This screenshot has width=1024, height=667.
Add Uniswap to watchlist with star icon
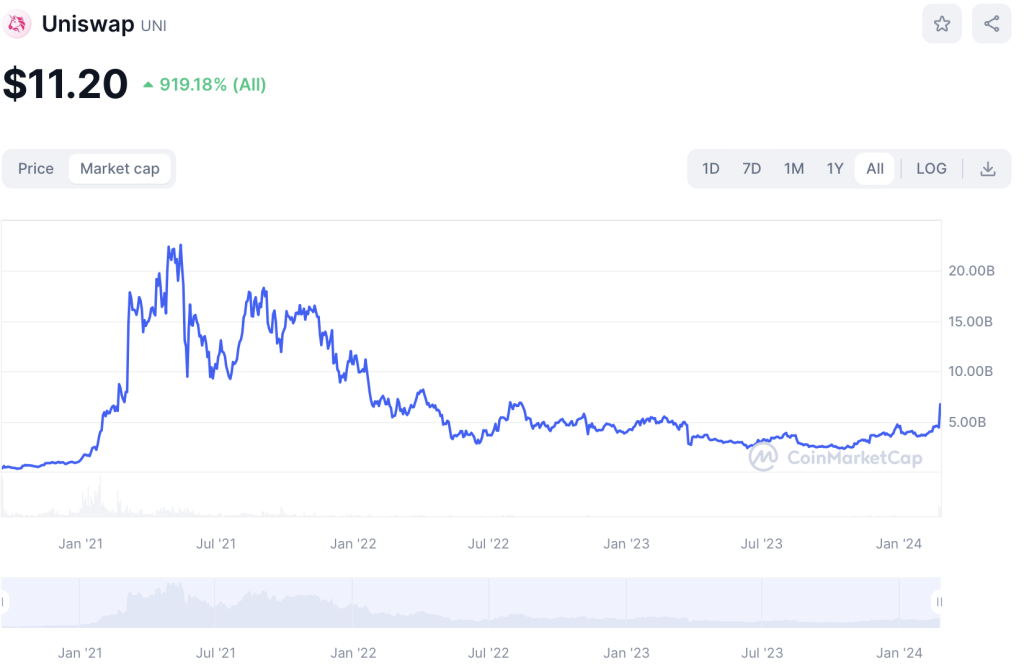coord(942,24)
